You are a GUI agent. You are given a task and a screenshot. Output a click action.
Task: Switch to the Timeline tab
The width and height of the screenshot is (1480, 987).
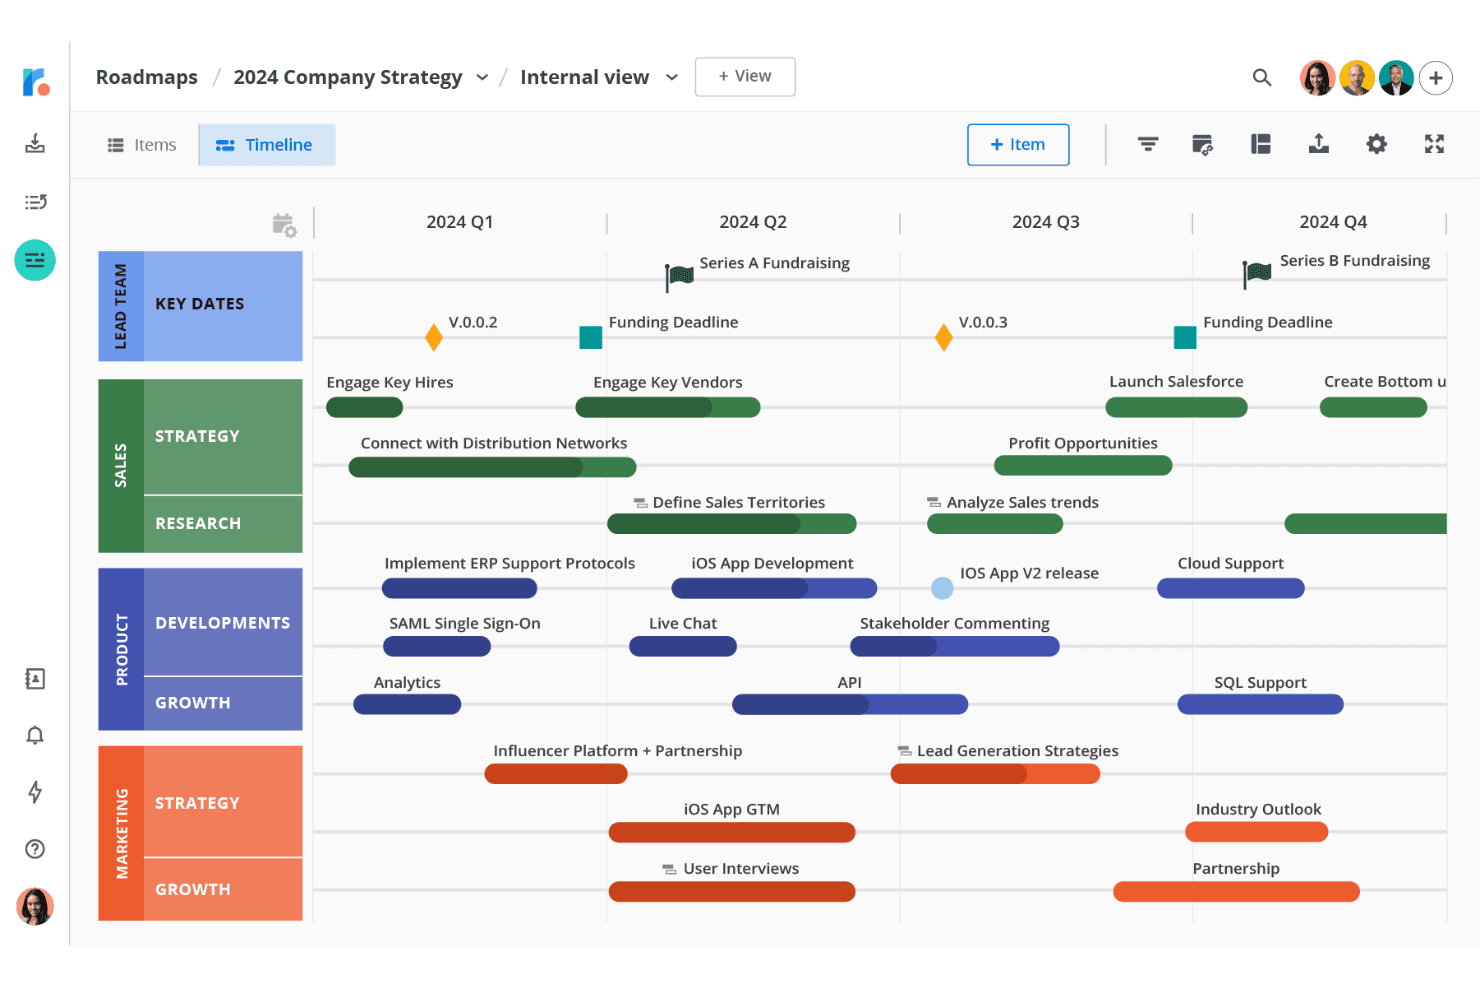tap(267, 145)
